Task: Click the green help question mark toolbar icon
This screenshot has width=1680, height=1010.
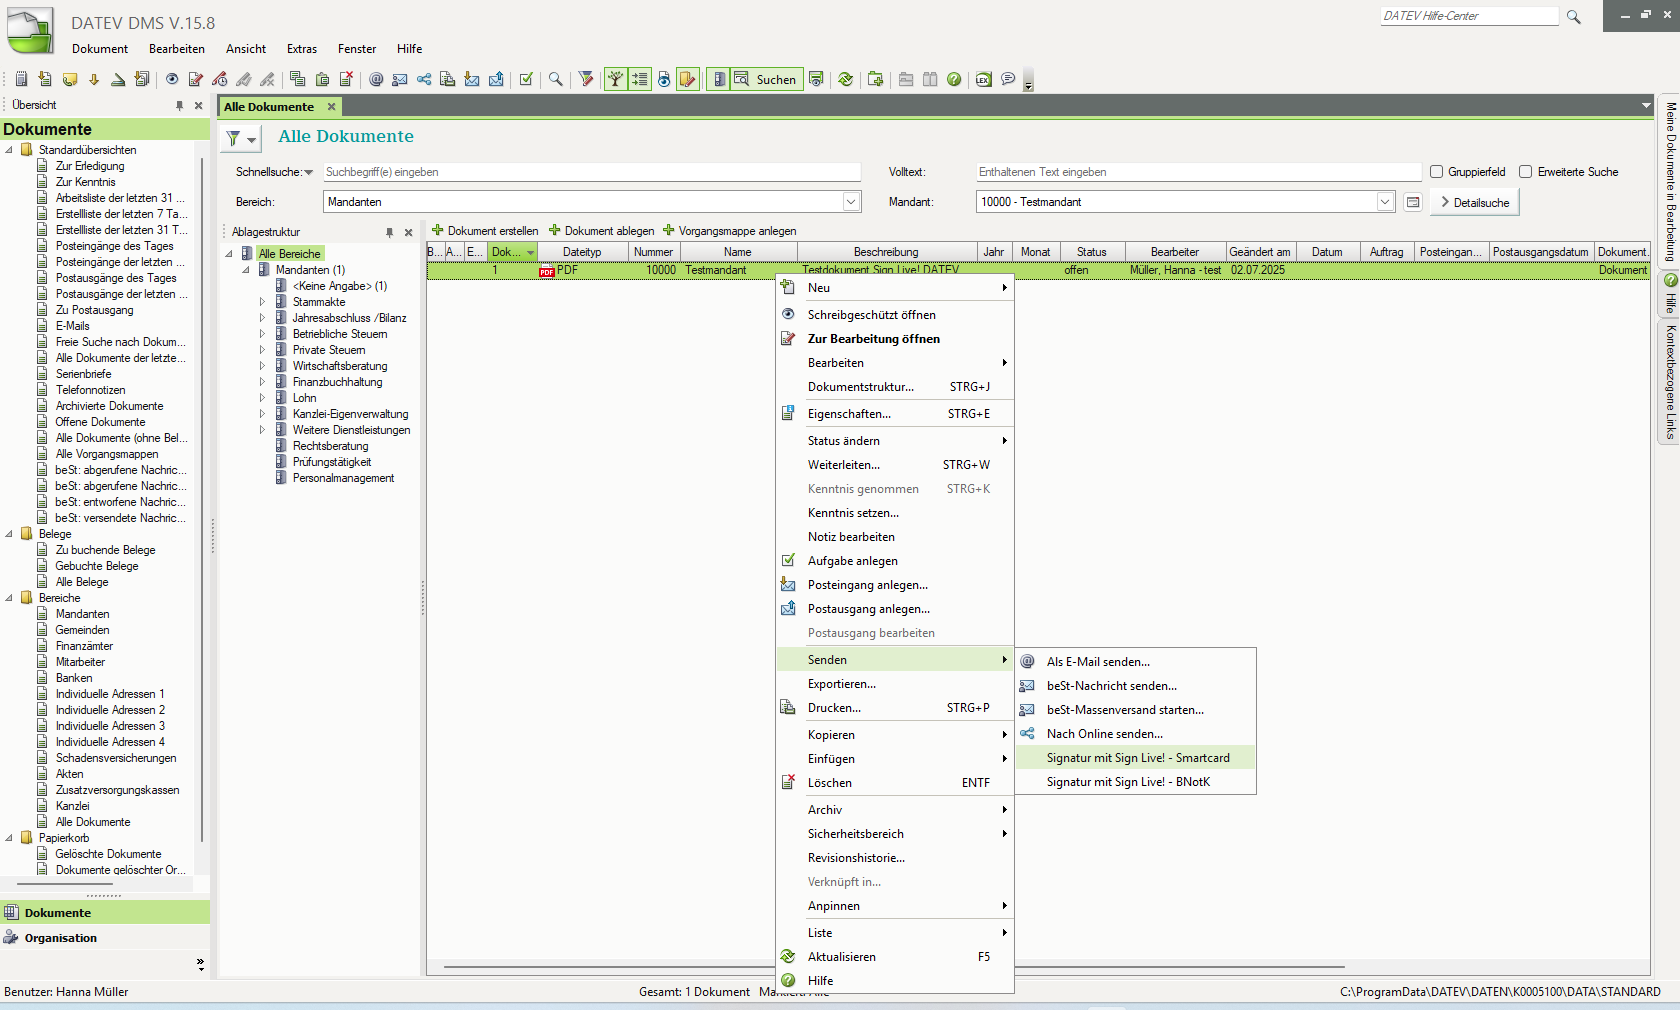Action: tap(954, 79)
